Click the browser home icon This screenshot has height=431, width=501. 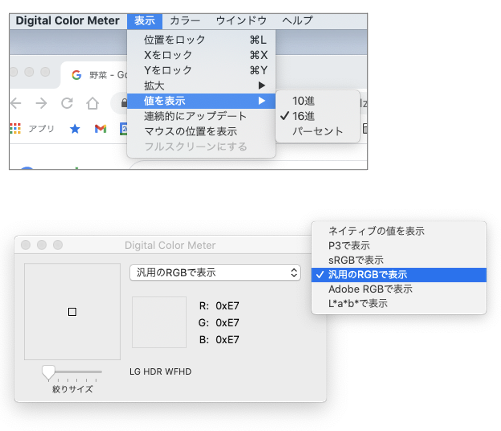(92, 103)
